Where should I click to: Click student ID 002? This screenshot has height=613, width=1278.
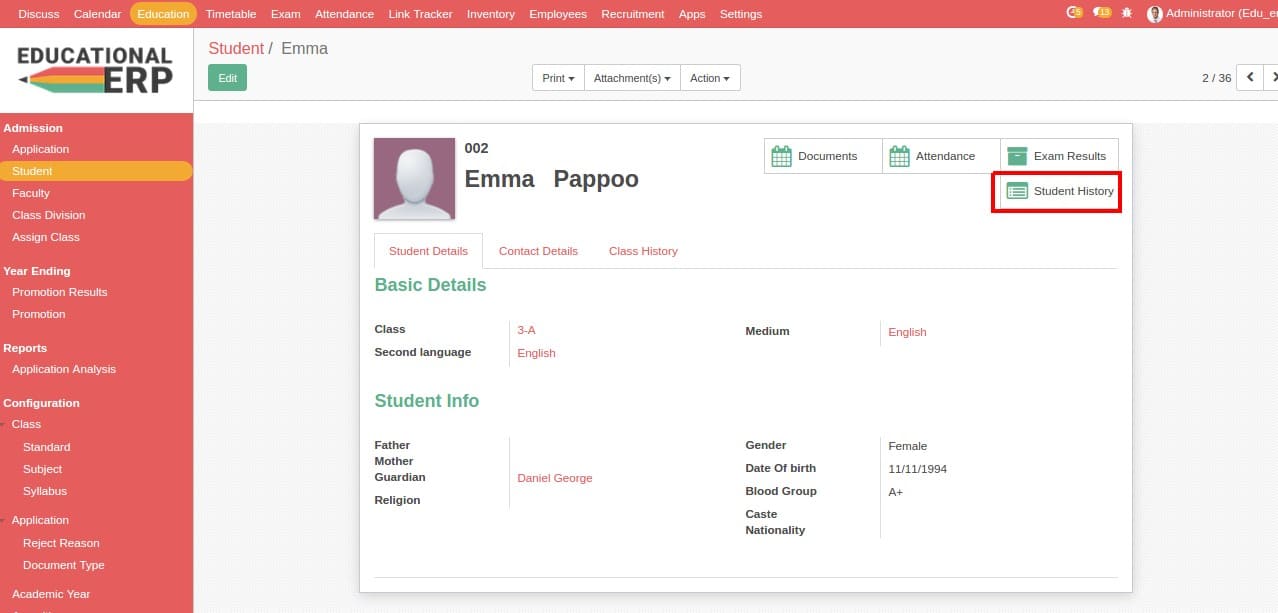pos(476,148)
